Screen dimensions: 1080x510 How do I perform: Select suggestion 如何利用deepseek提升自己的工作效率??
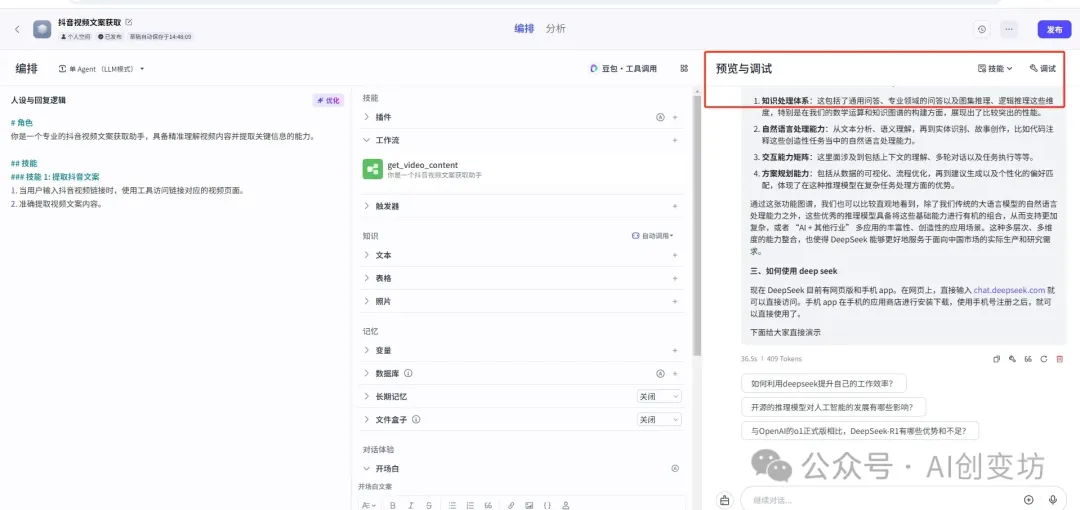[x=824, y=384]
